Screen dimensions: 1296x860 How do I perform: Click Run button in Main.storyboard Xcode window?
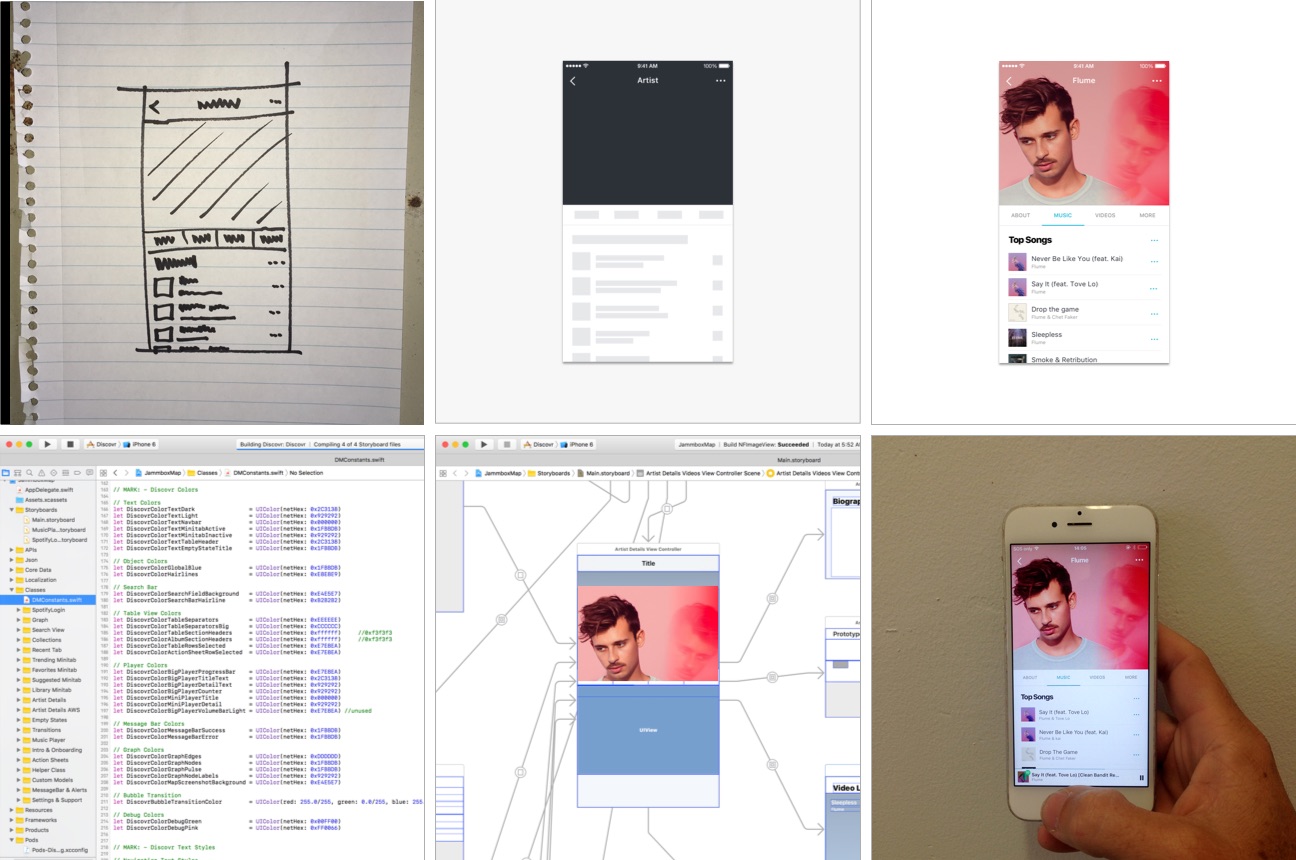point(484,444)
